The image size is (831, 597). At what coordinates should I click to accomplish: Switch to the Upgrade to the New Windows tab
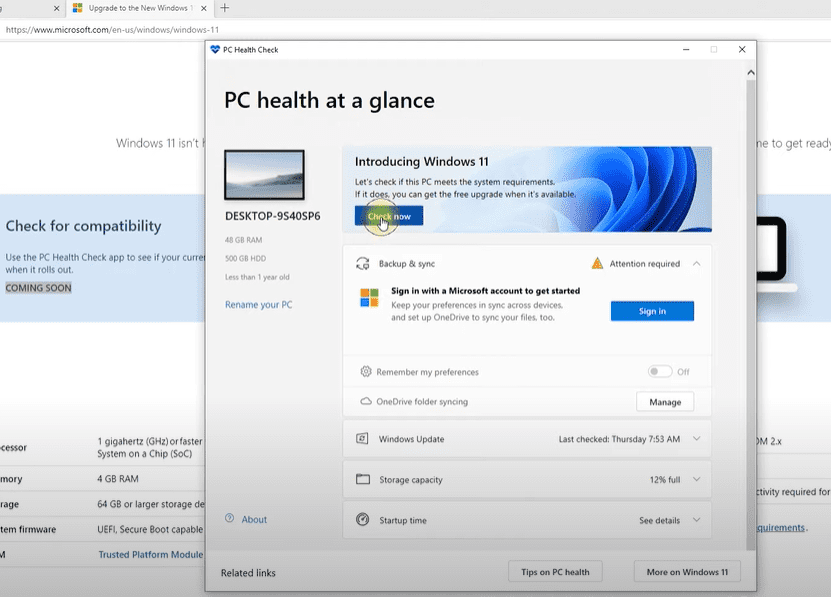pos(138,8)
